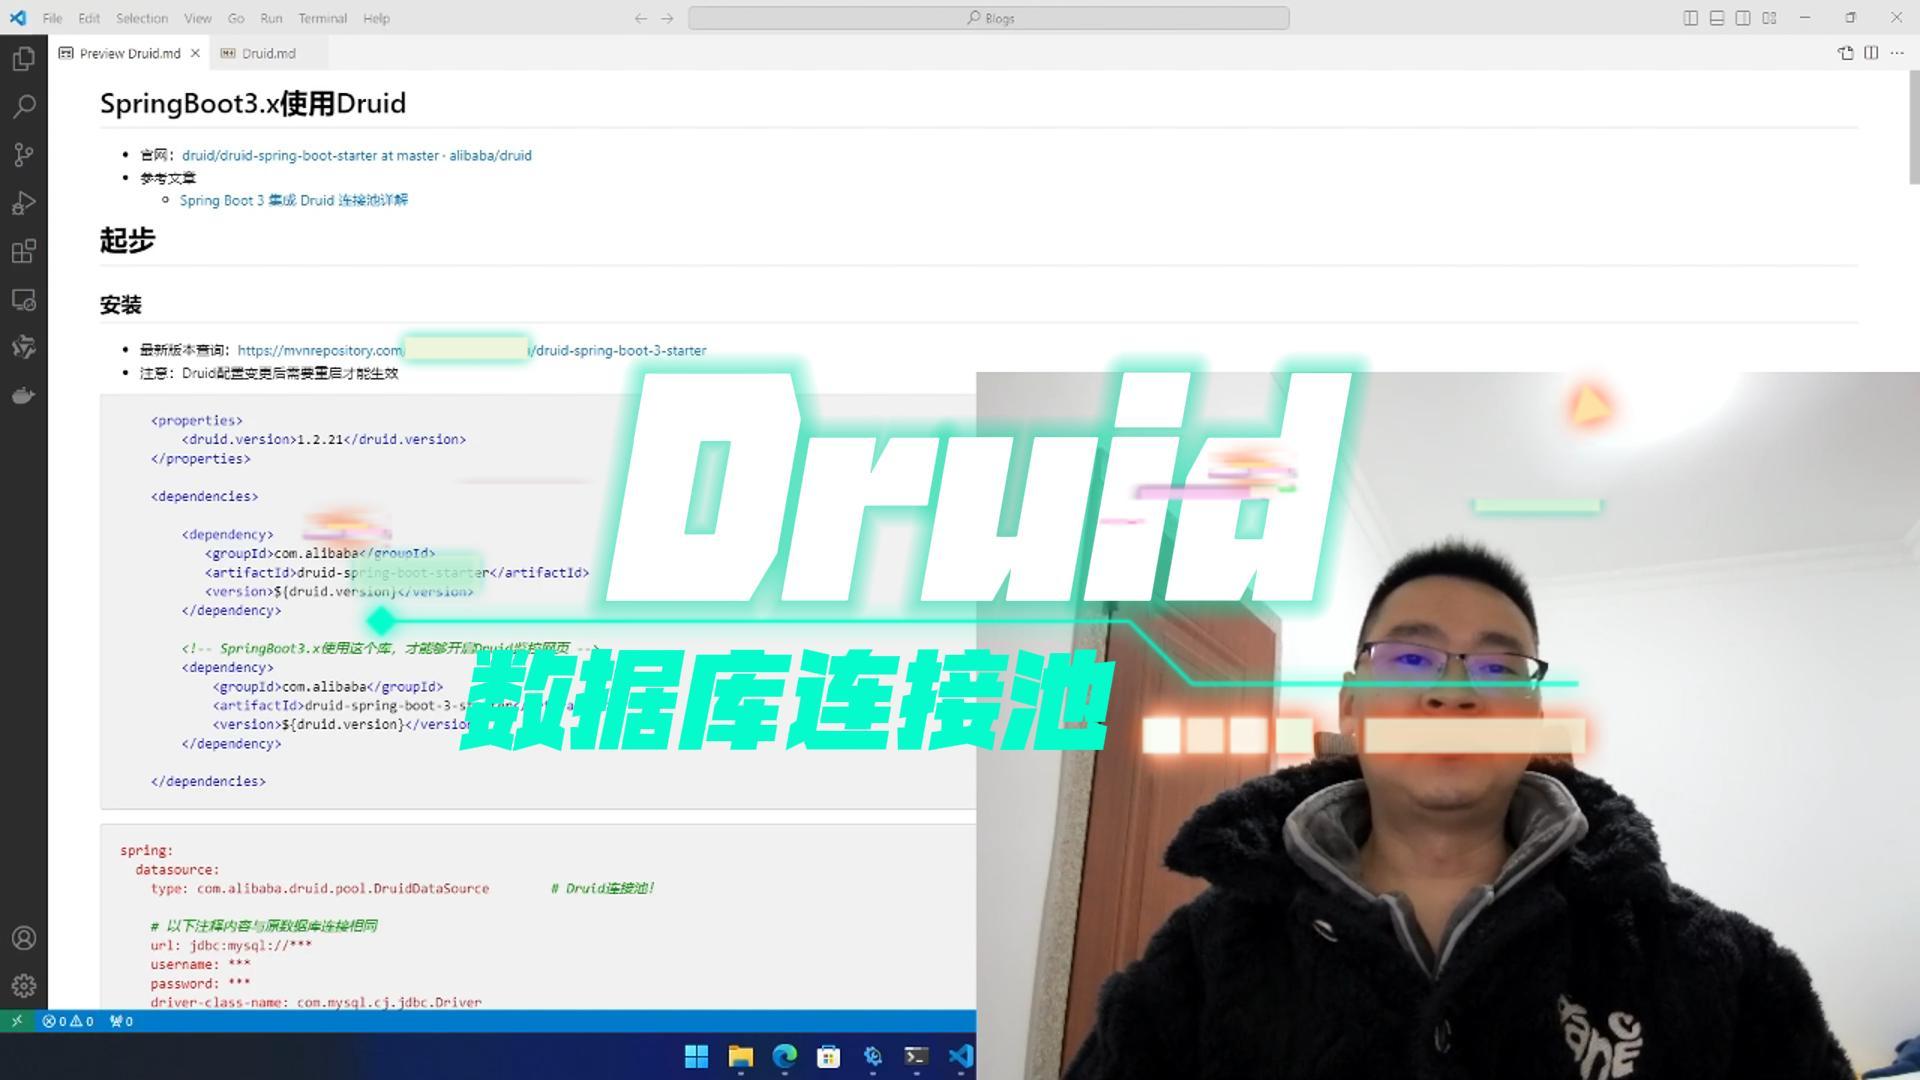Click the VS Code logo in title bar
Screen dimensions: 1920x1080
pyautogui.click(x=18, y=18)
